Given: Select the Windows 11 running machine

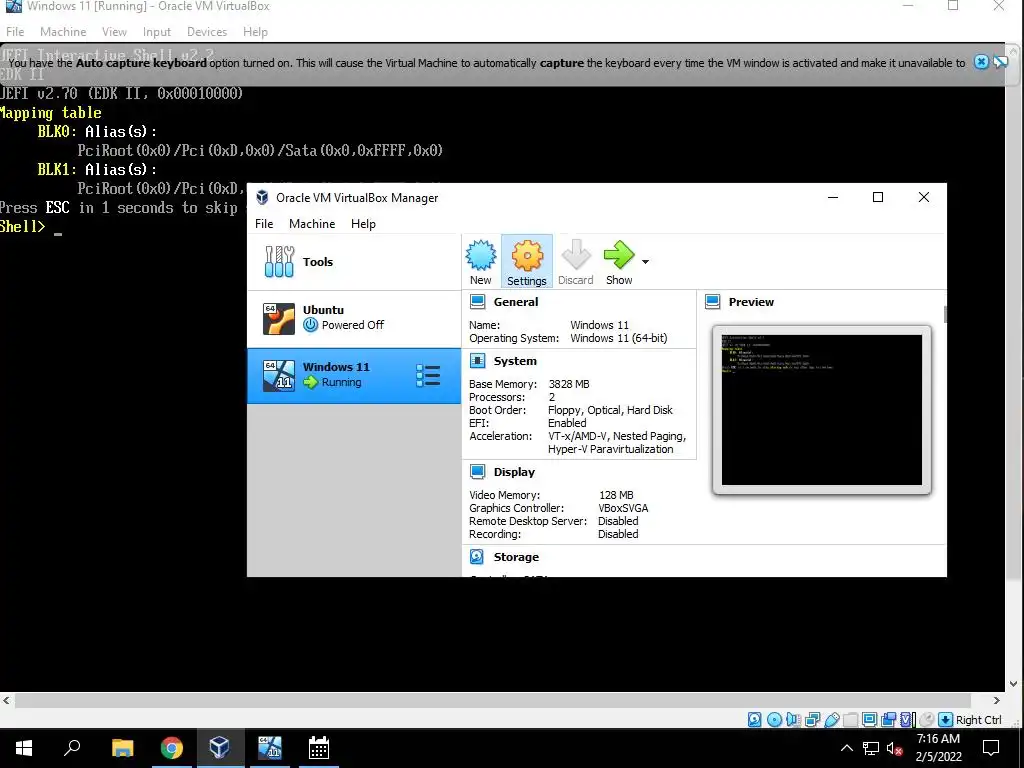Looking at the screenshot, I should (x=354, y=375).
